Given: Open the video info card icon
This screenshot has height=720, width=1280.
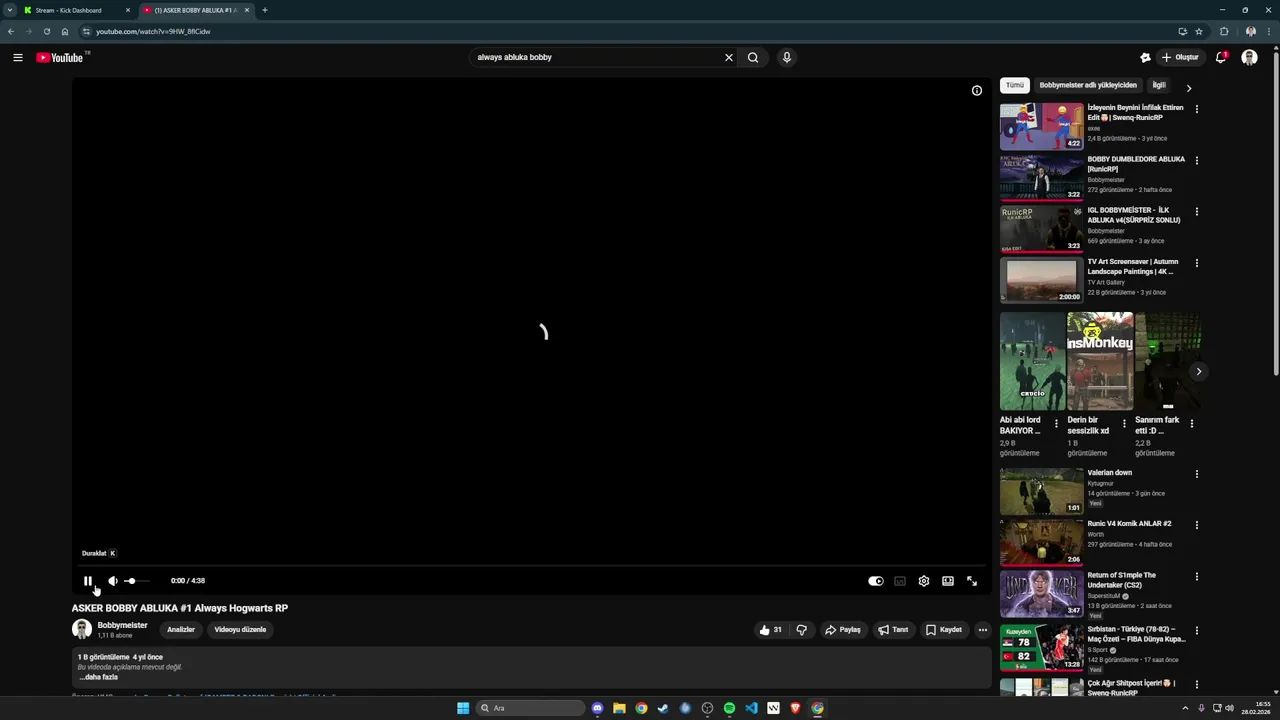Looking at the screenshot, I should pos(977,91).
